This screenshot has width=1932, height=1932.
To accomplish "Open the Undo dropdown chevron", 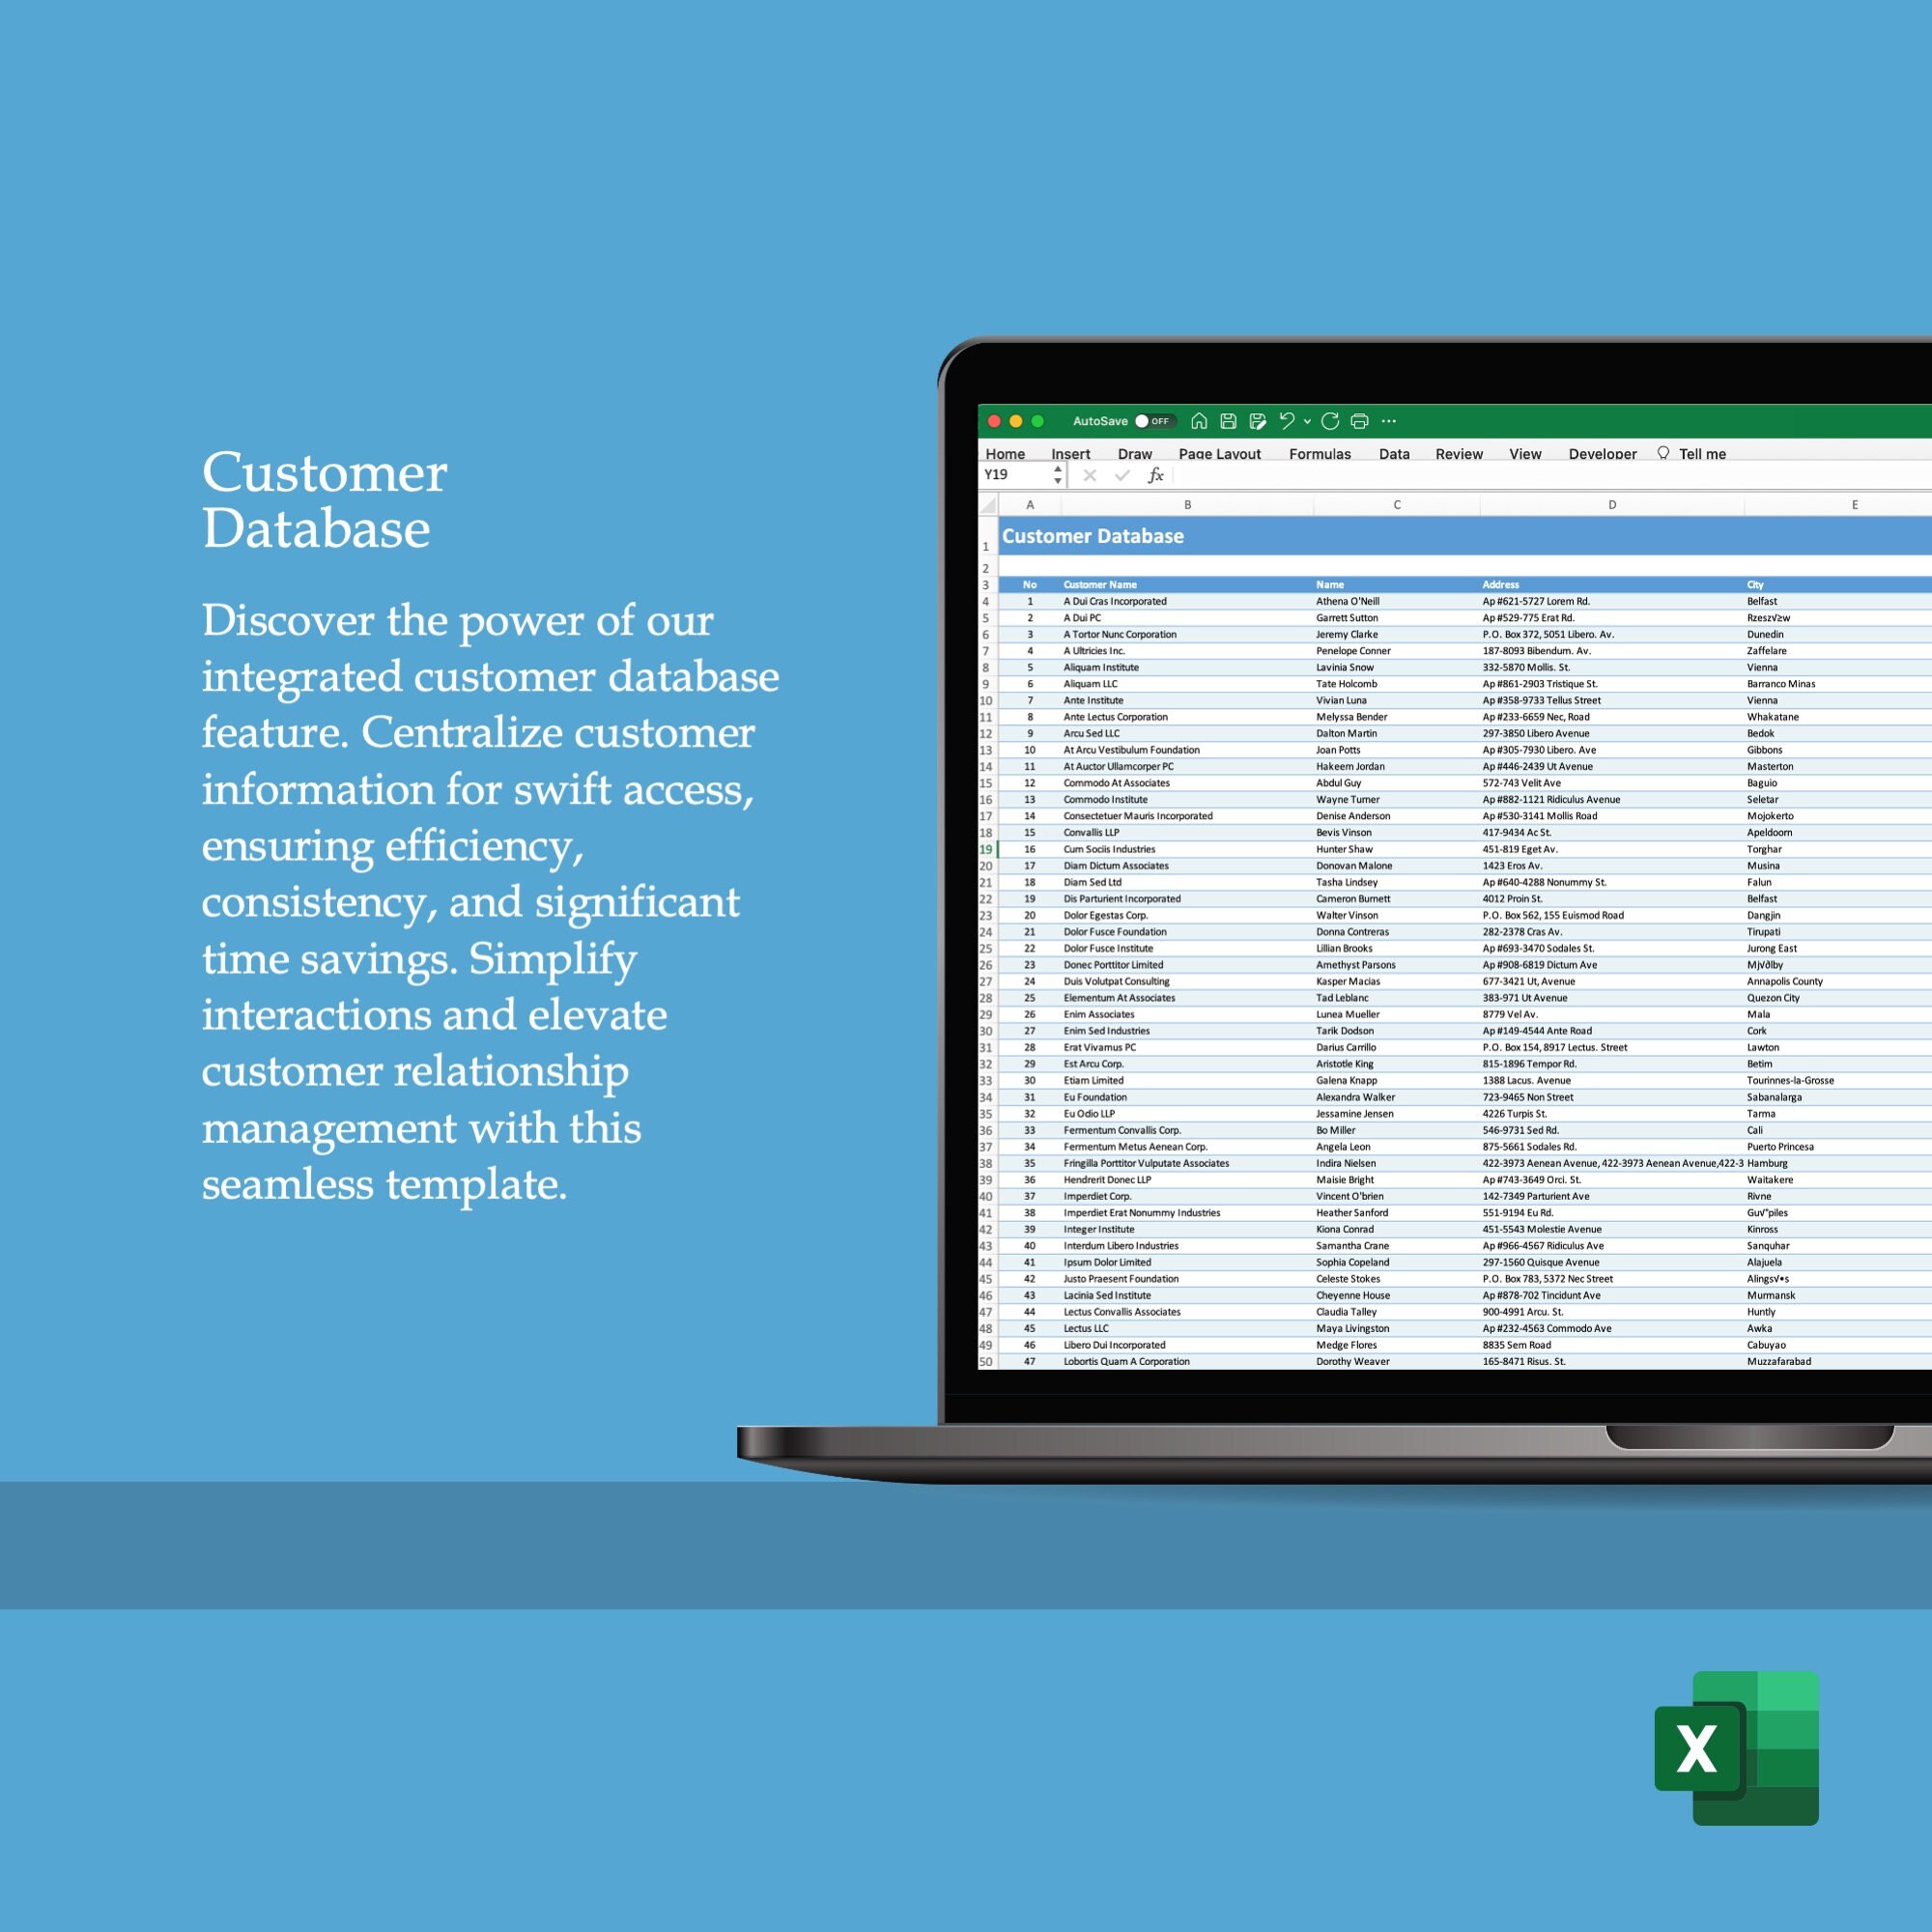I will click(1307, 421).
